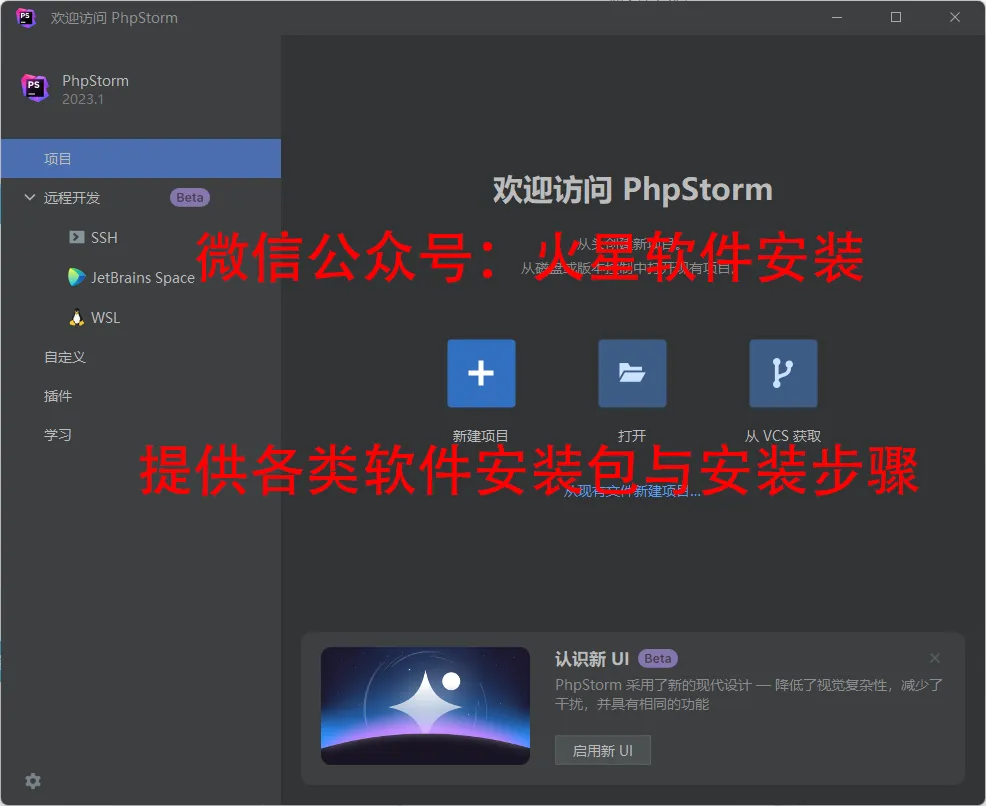This screenshot has height=806, width=986.
Task: Maximize the PhpStorm welcome window
Action: click(x=896, y=17)
